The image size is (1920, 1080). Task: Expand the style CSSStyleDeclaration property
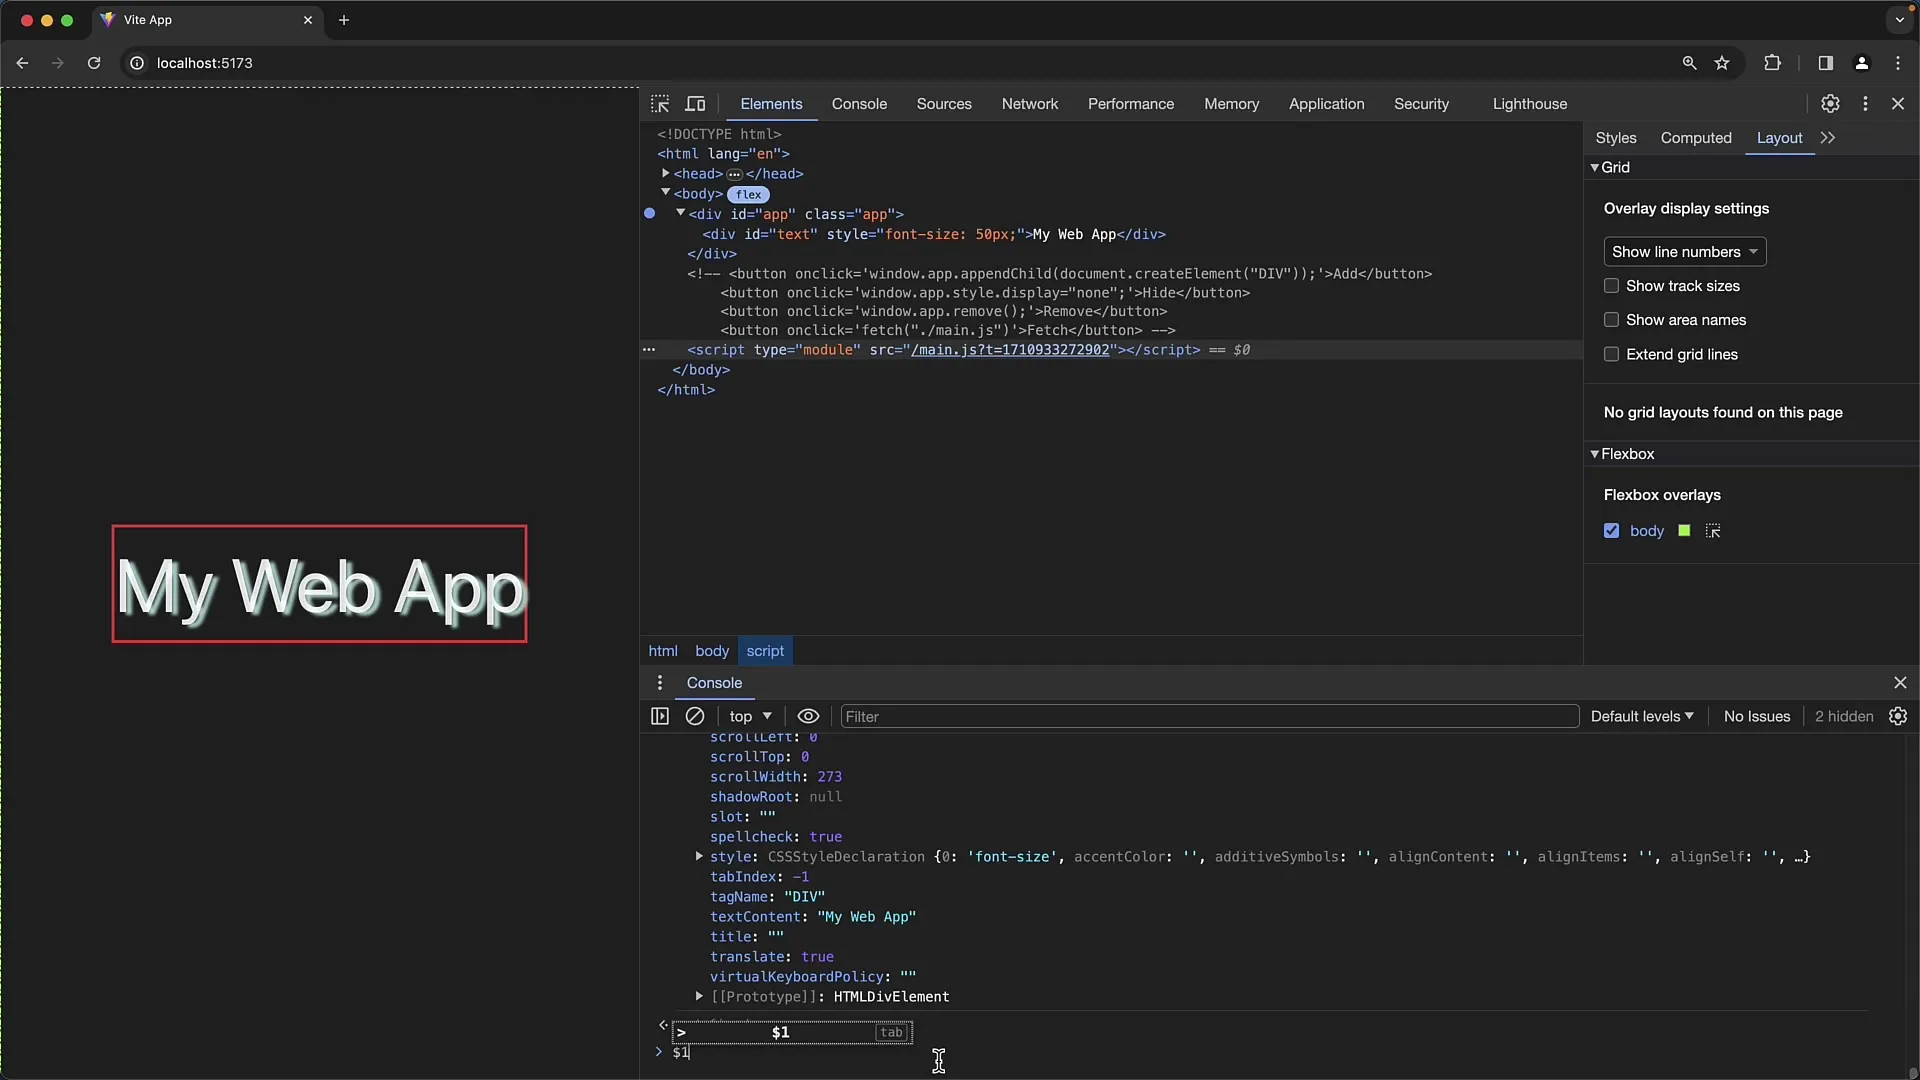click(699, 856)
